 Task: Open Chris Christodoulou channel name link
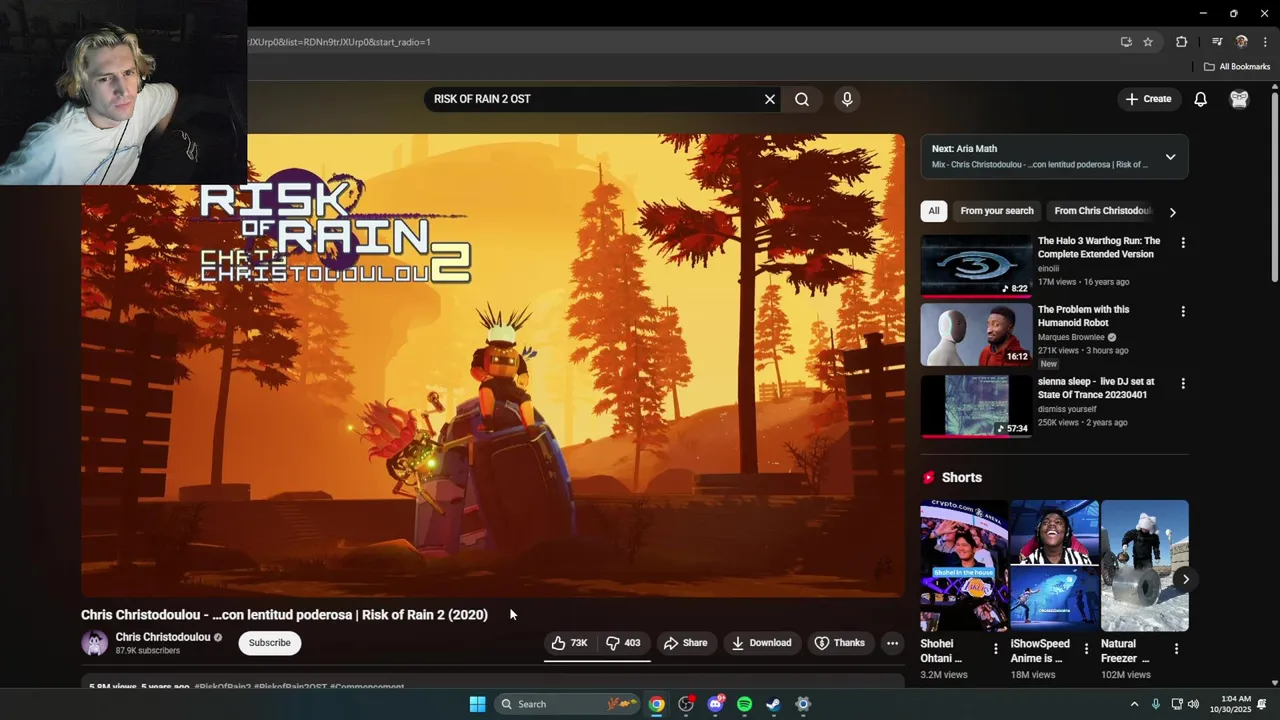click(163, 637)
